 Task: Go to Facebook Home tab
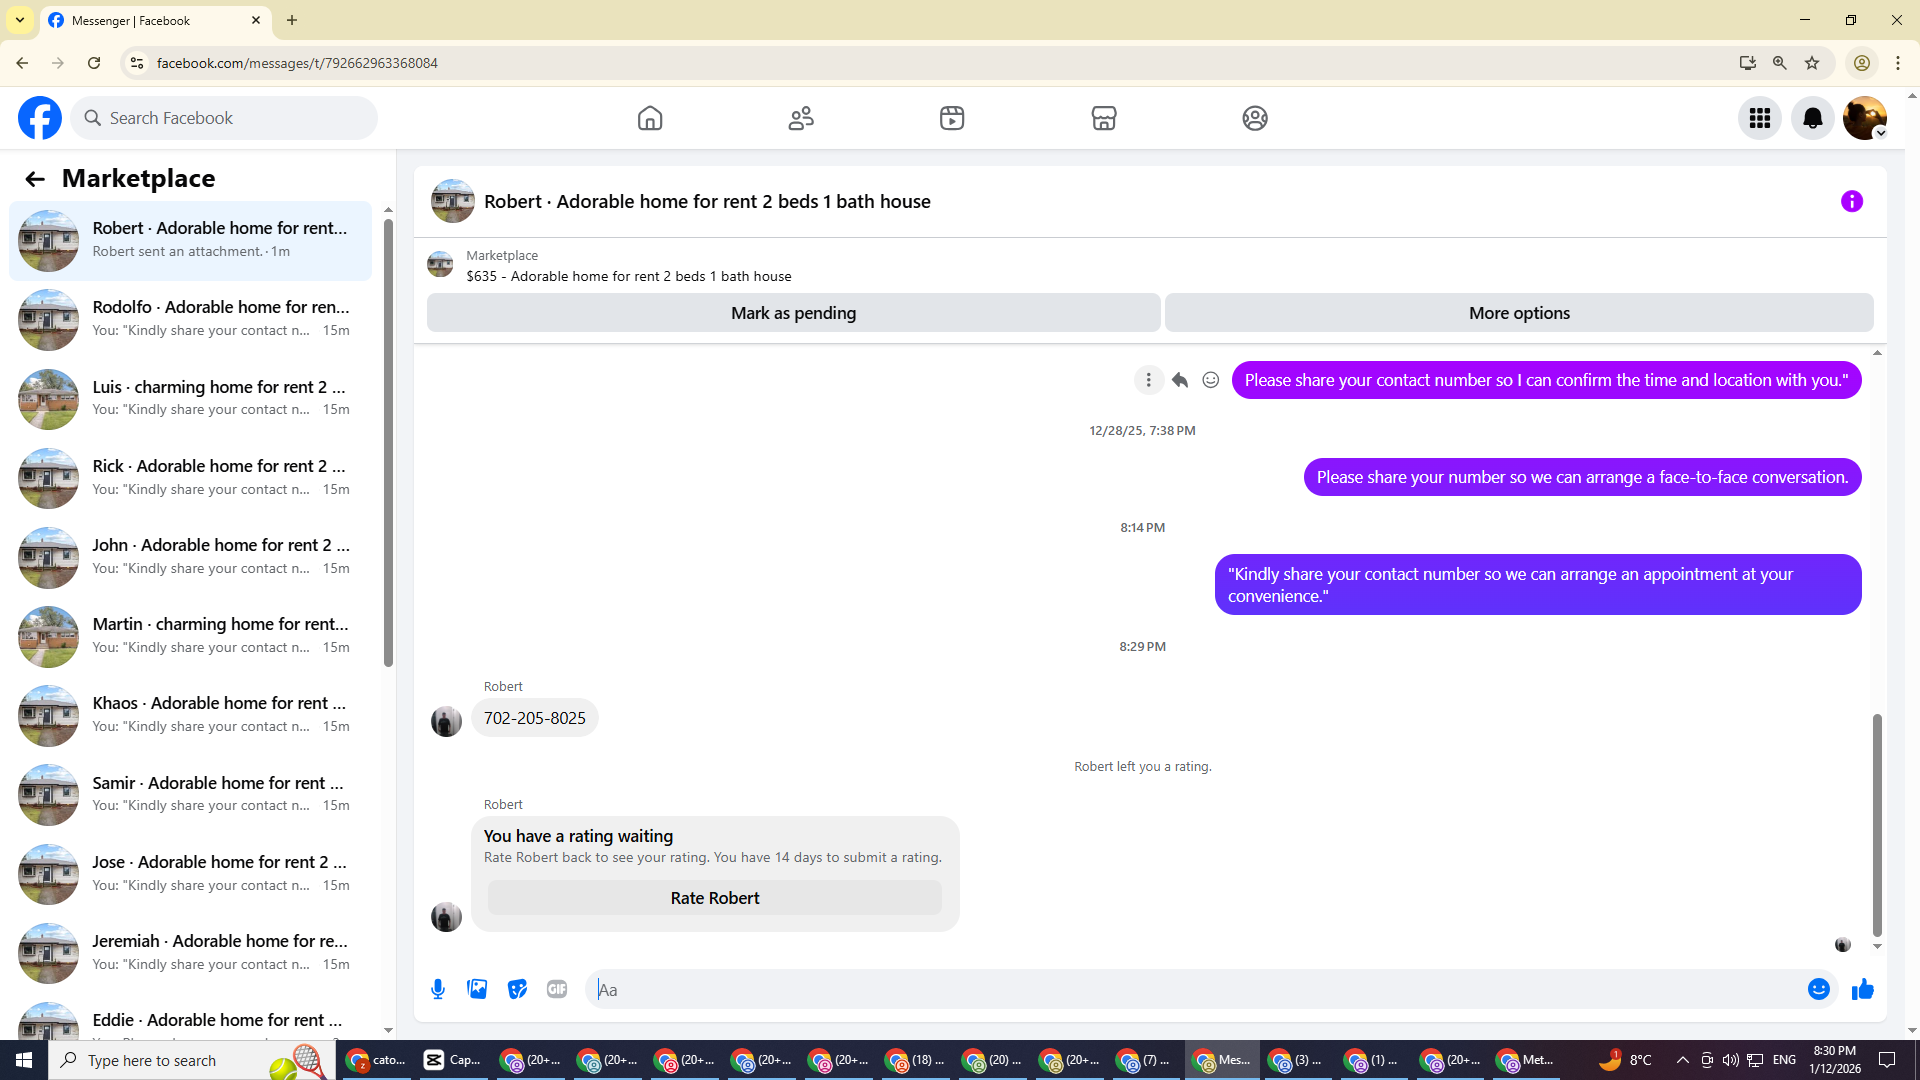[x=650, y=118]
